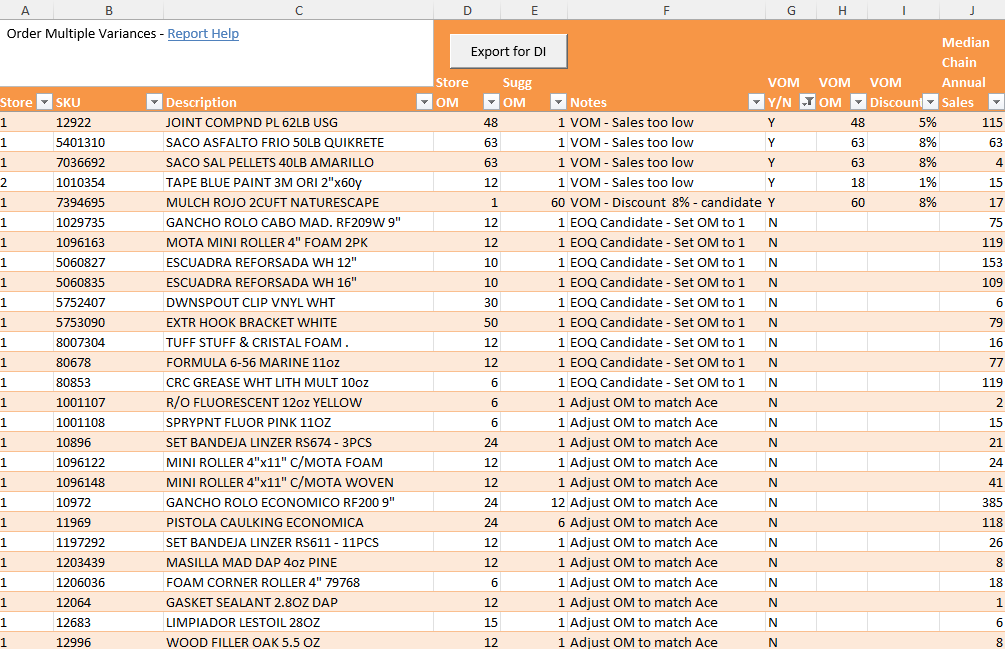Viewport: 1005px width, 649px height.
Task: Select cell CRC GREASE WHT LITH MULT 10oz
Action: pos(299,382)
